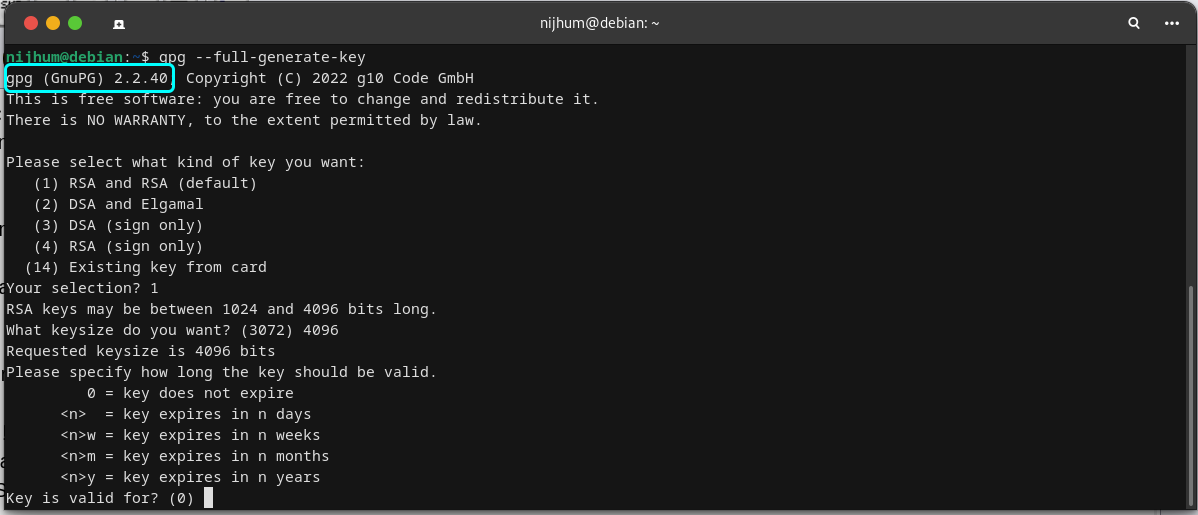This screenshot has width=1198, height=515.
Task: Maximize window using green button
Action: (75, 23)
